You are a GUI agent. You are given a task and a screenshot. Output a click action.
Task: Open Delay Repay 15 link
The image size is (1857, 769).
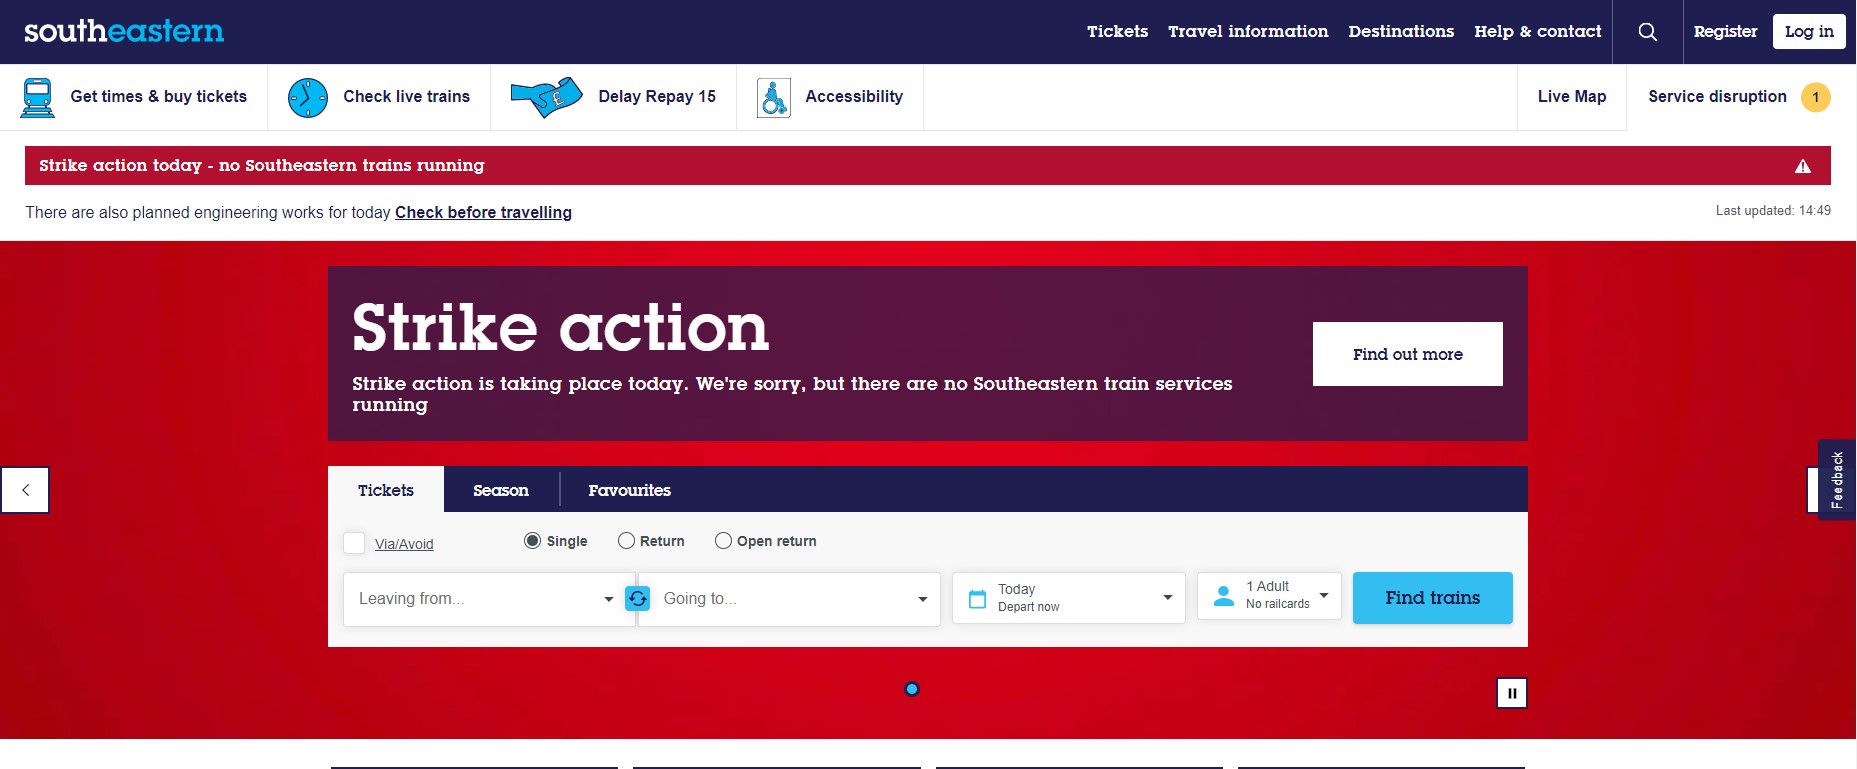[657, 97]
